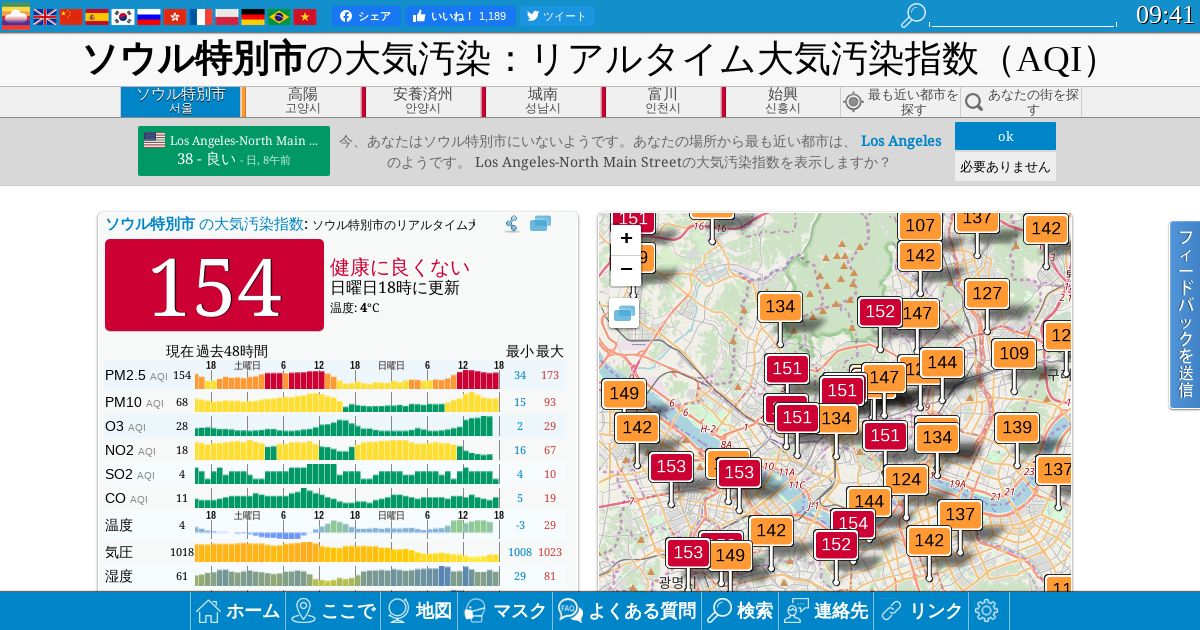Switch language with the South Korea flag

(x=123, y=16)
